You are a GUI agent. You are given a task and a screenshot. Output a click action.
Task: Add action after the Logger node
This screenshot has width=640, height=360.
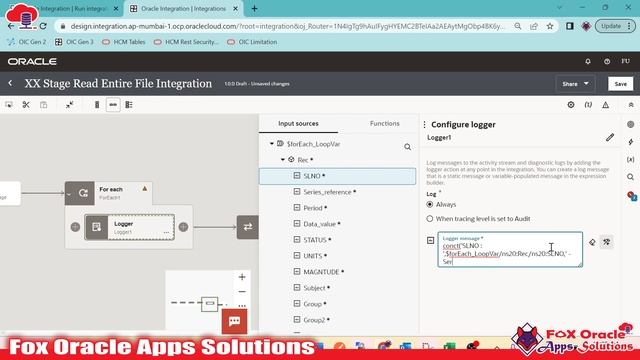(183, 227)
